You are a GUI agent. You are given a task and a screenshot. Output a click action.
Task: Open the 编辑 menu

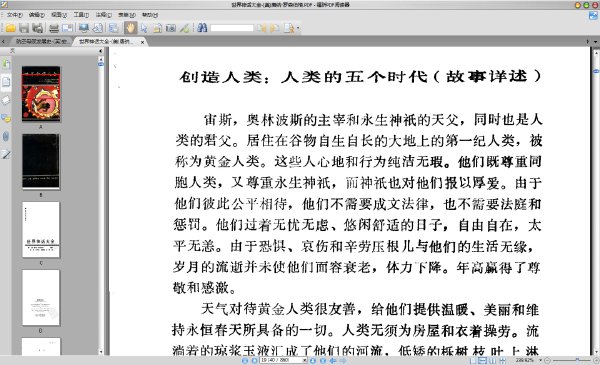(36, 15)
